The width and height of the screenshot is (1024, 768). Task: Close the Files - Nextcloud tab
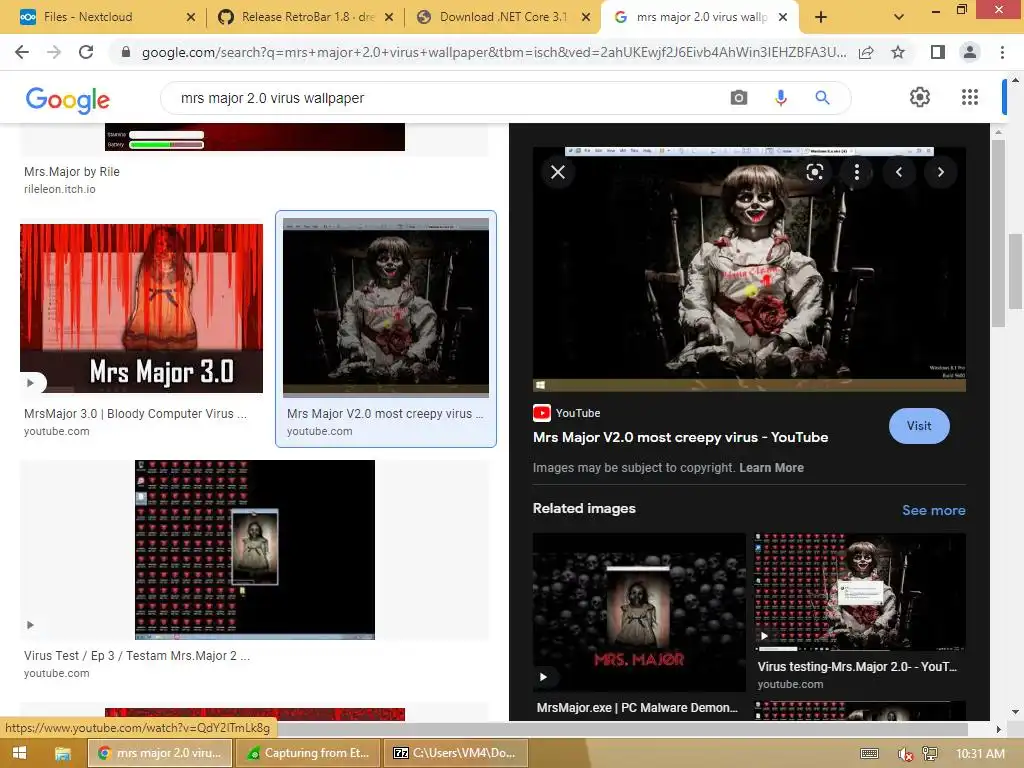pos(191,18)
